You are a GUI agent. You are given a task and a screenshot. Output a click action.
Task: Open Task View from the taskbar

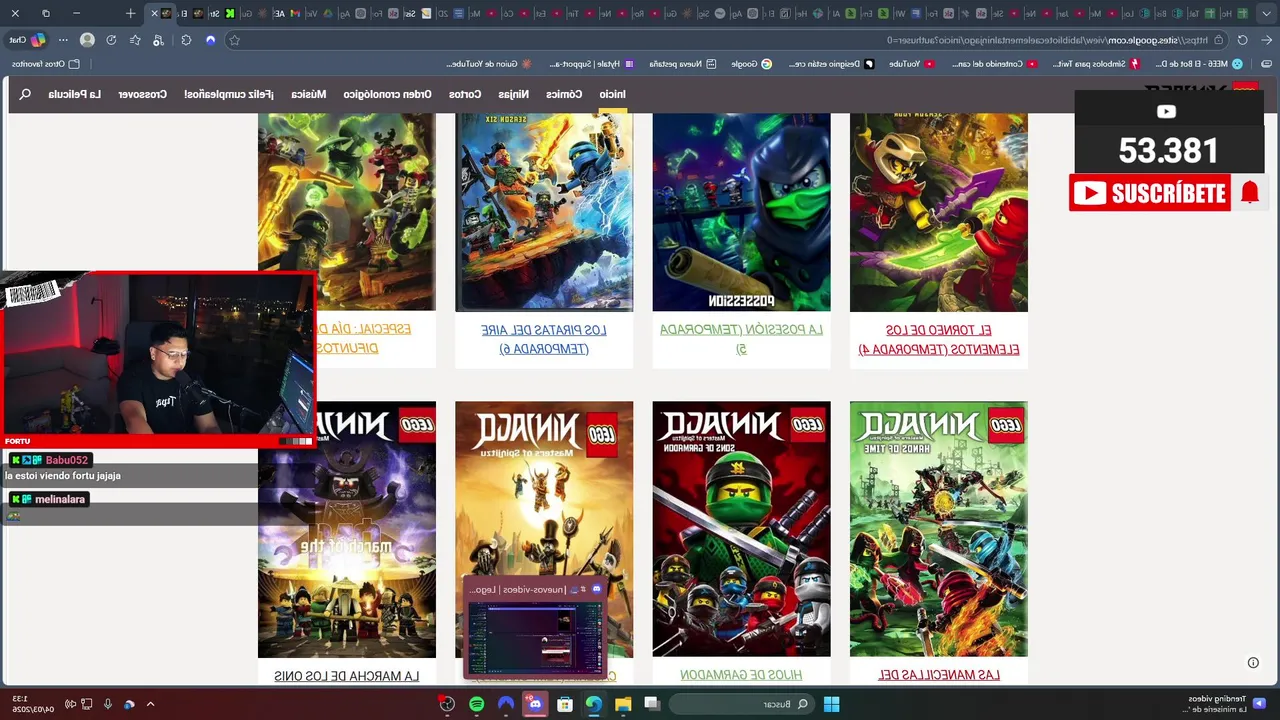pos(652,704)
